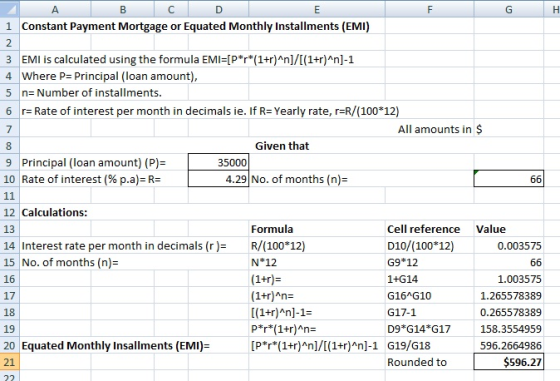Select the value 1.265578389
Screen dimensions: 560x381
point(509,296)
